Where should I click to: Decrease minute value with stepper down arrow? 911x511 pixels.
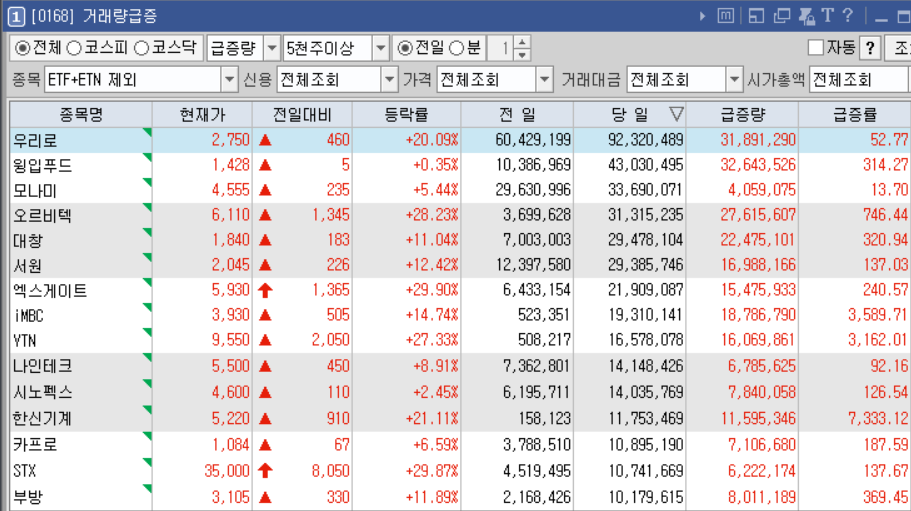[522, 54]
